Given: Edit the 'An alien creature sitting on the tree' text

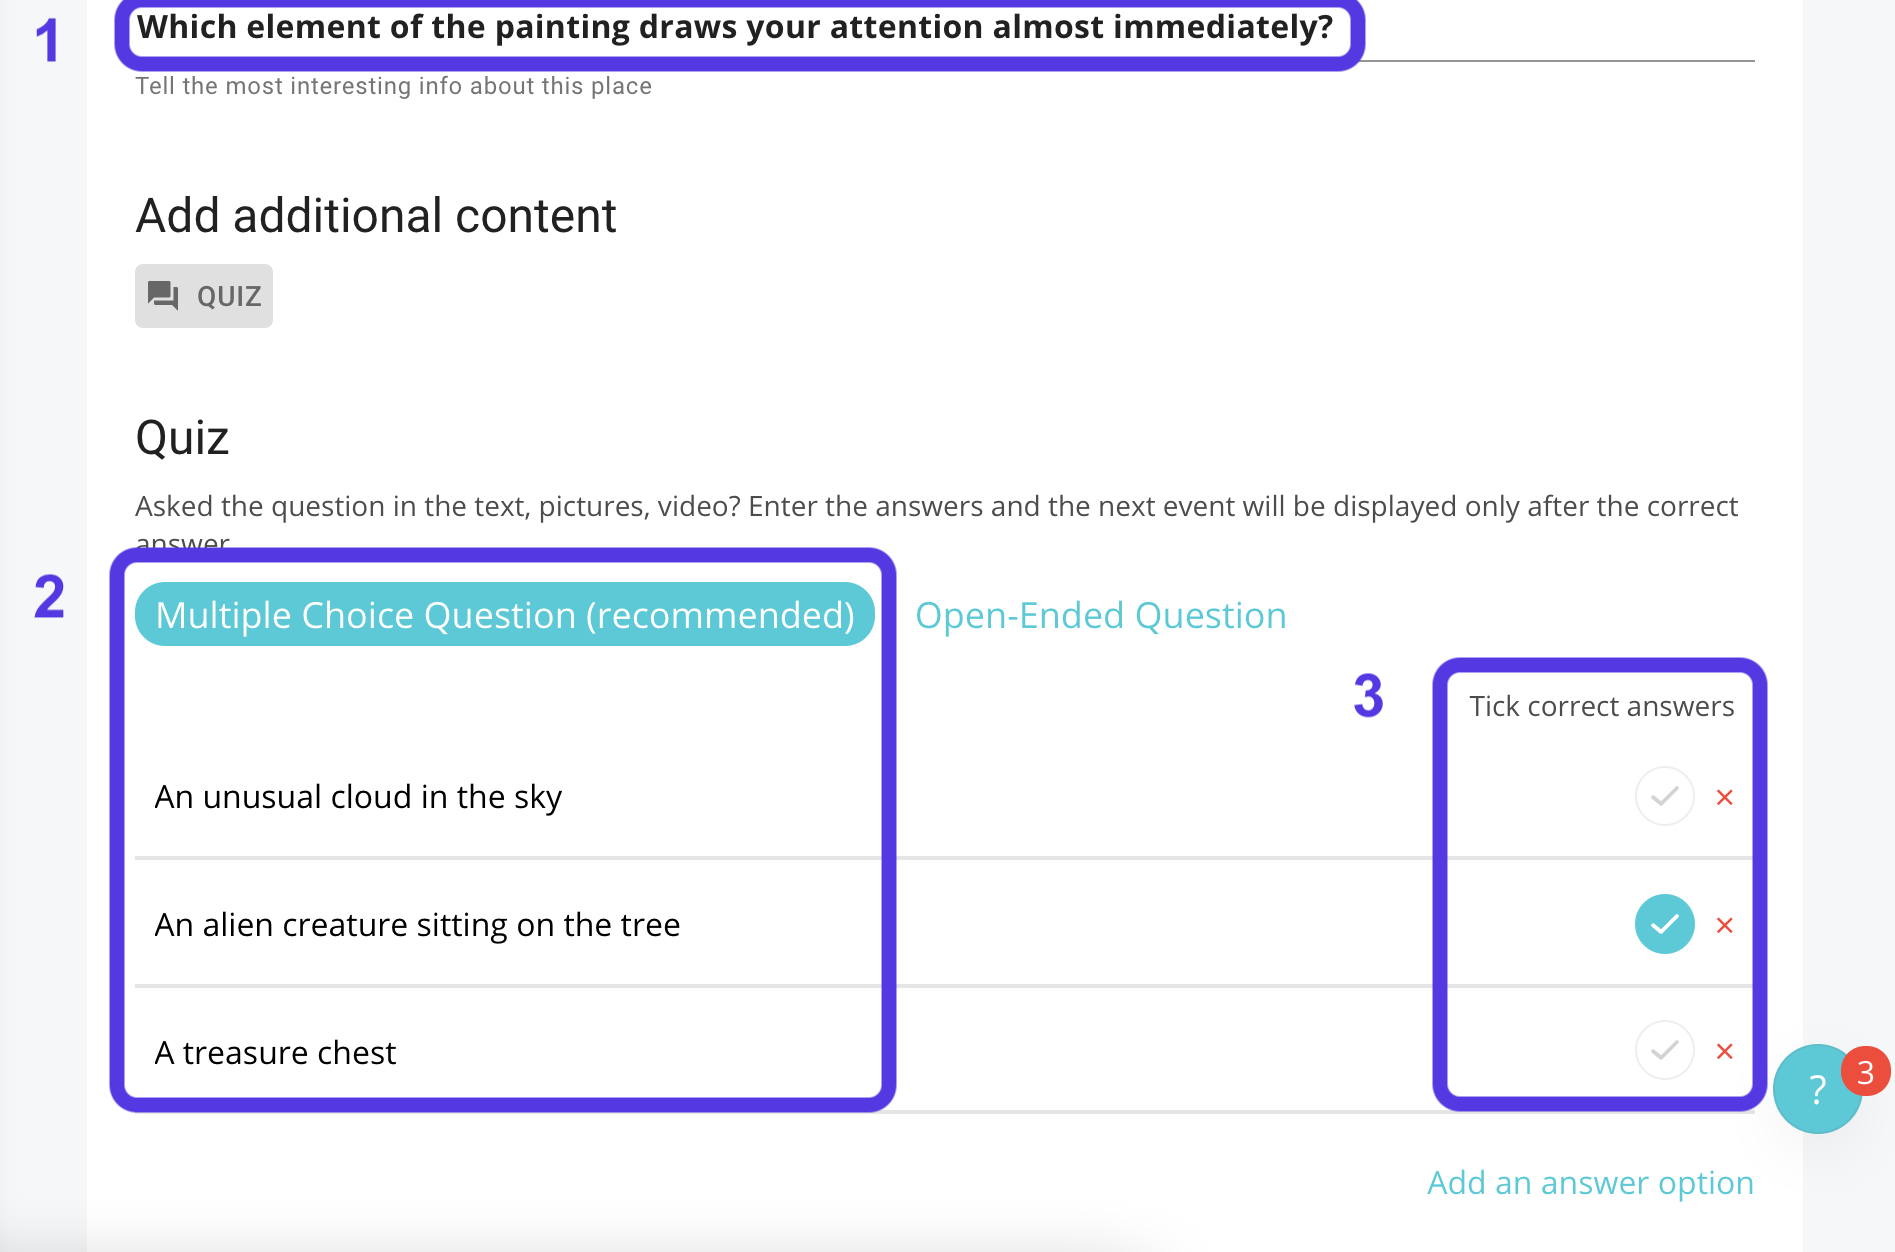Looking at the screenshot, I should 417,925.
